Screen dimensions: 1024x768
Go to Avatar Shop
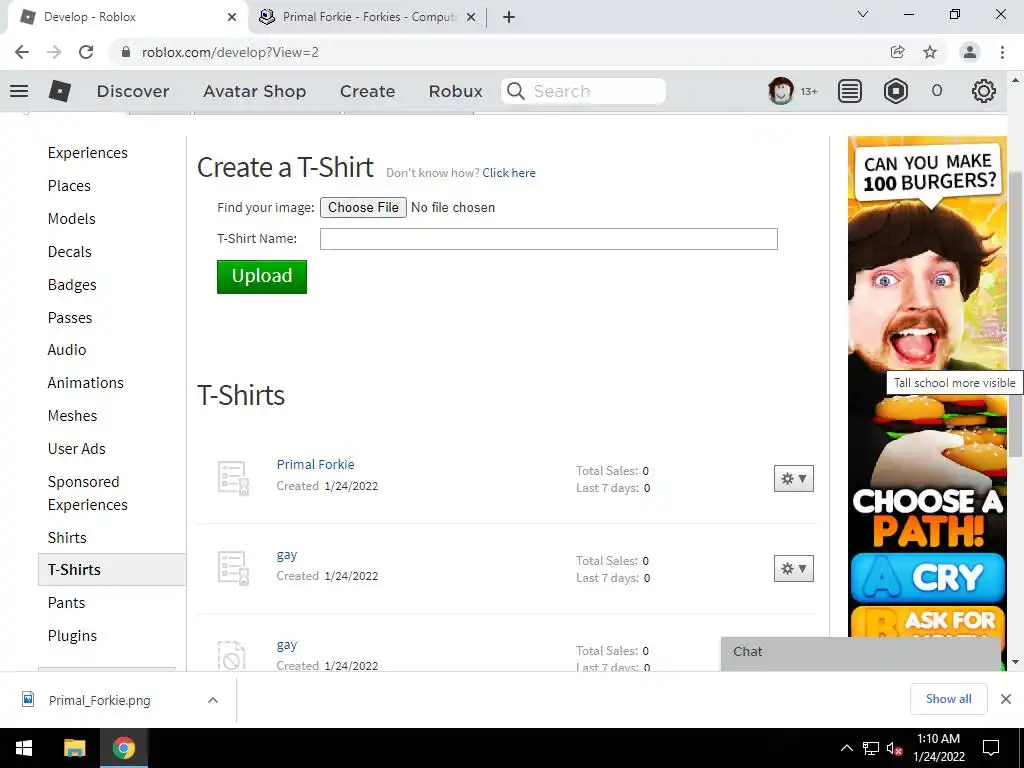(255, 91)
